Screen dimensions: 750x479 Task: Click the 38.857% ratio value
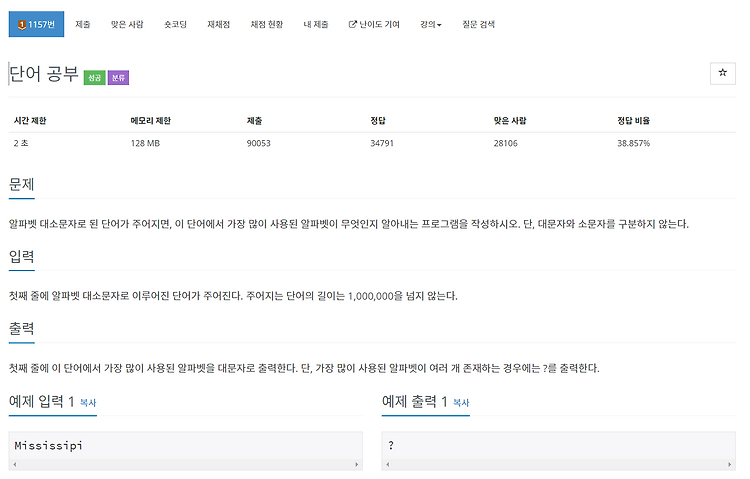pyautogui.click(x=633, y=143)
